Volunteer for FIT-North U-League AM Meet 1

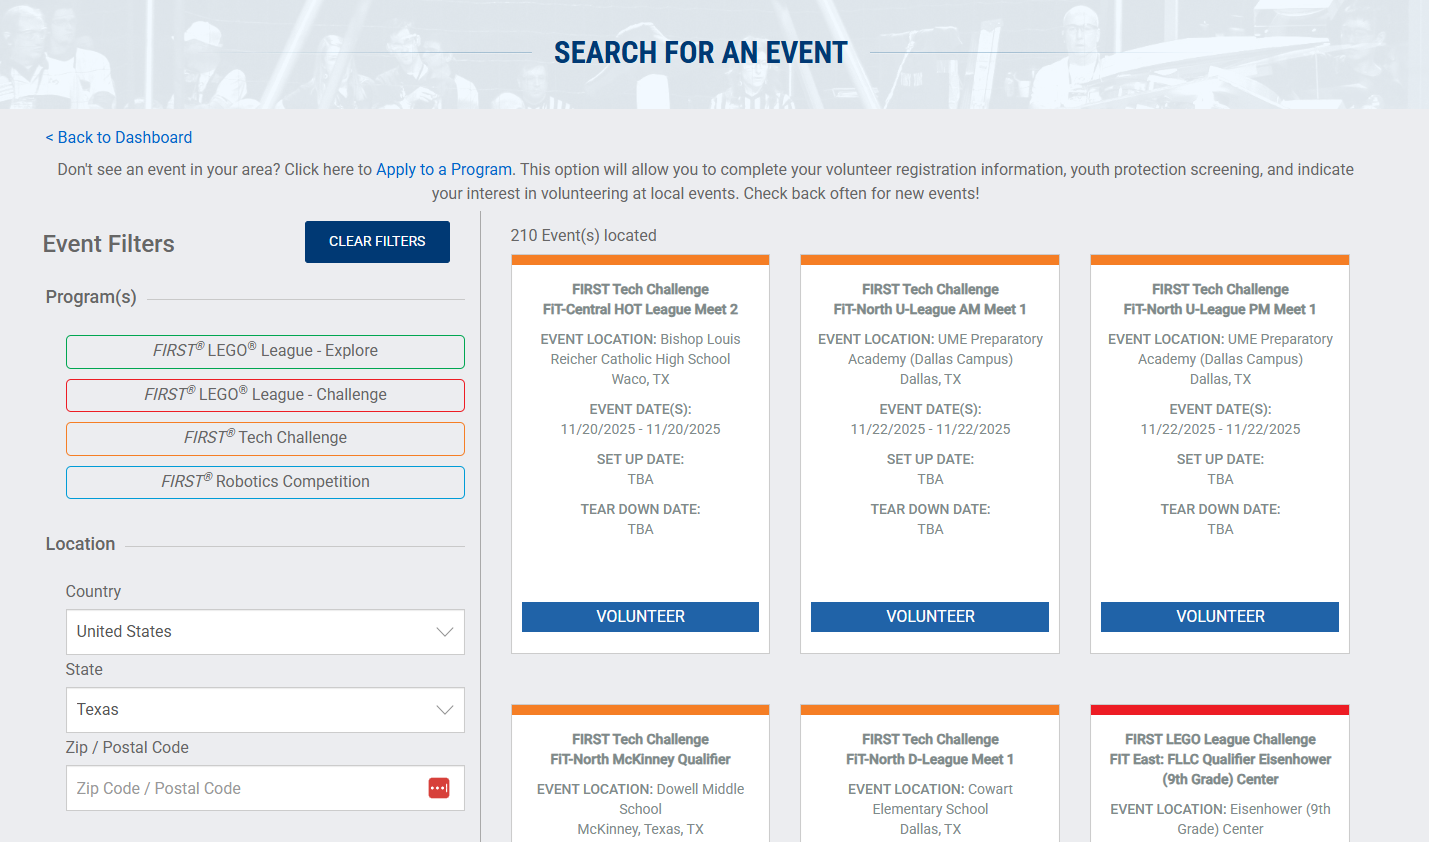(930, 617)
